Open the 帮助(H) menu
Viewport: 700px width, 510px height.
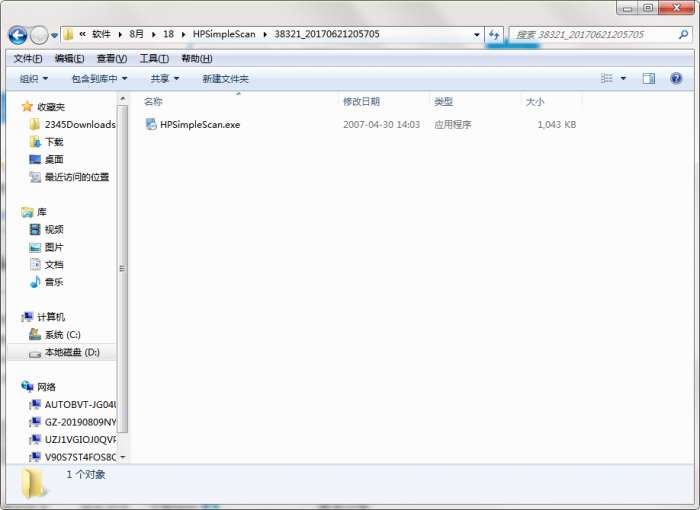pyautogui.click(x=196, y=59)
